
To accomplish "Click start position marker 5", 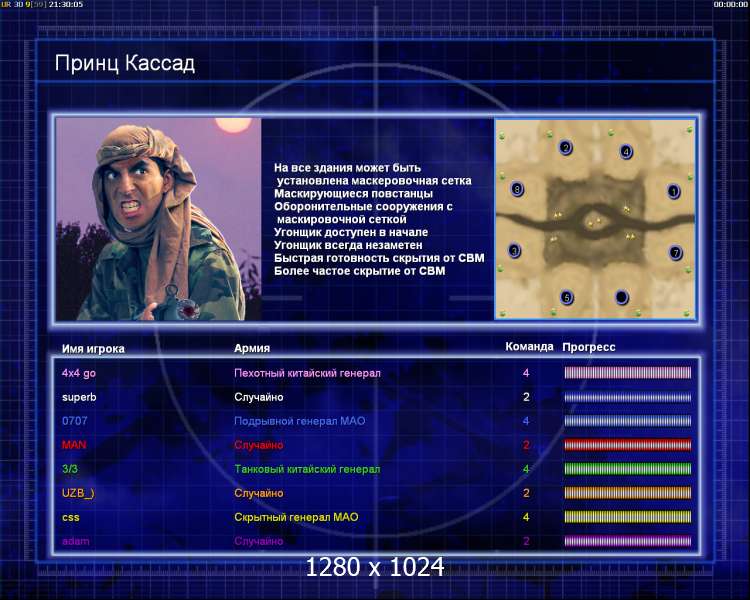I will click(566, 297).
